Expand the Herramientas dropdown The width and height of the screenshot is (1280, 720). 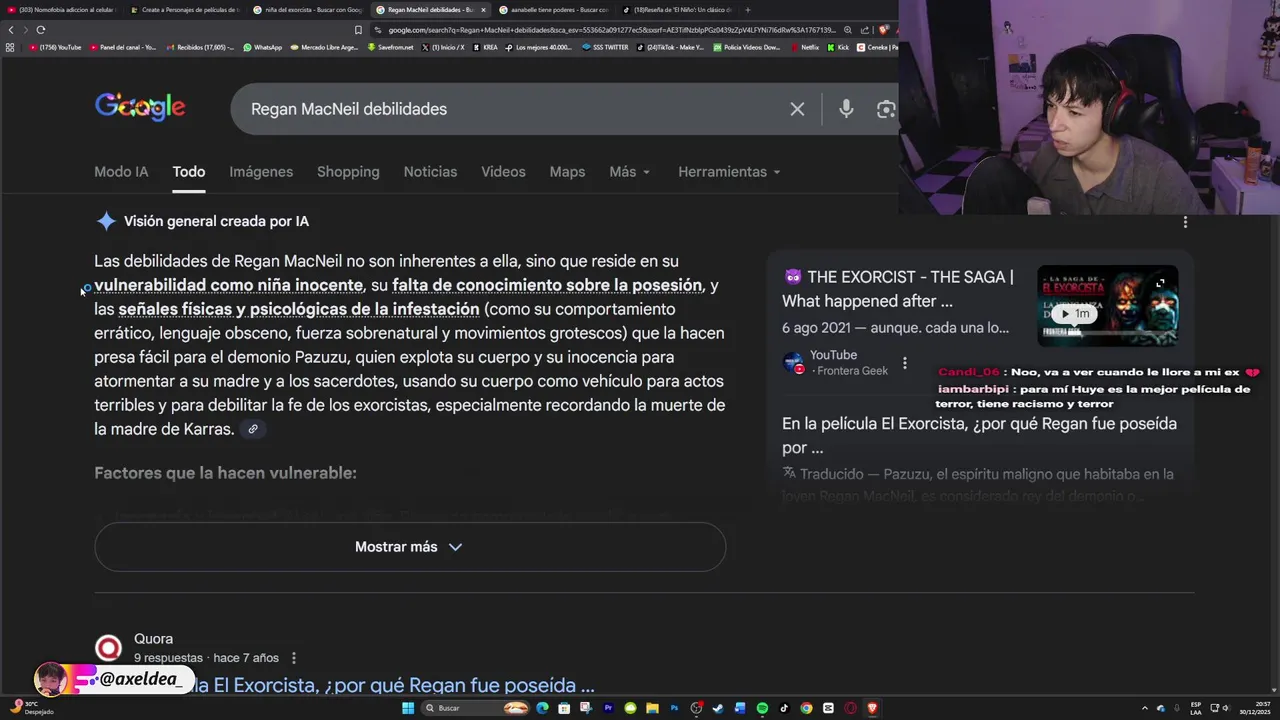click(x=729, y=172)
